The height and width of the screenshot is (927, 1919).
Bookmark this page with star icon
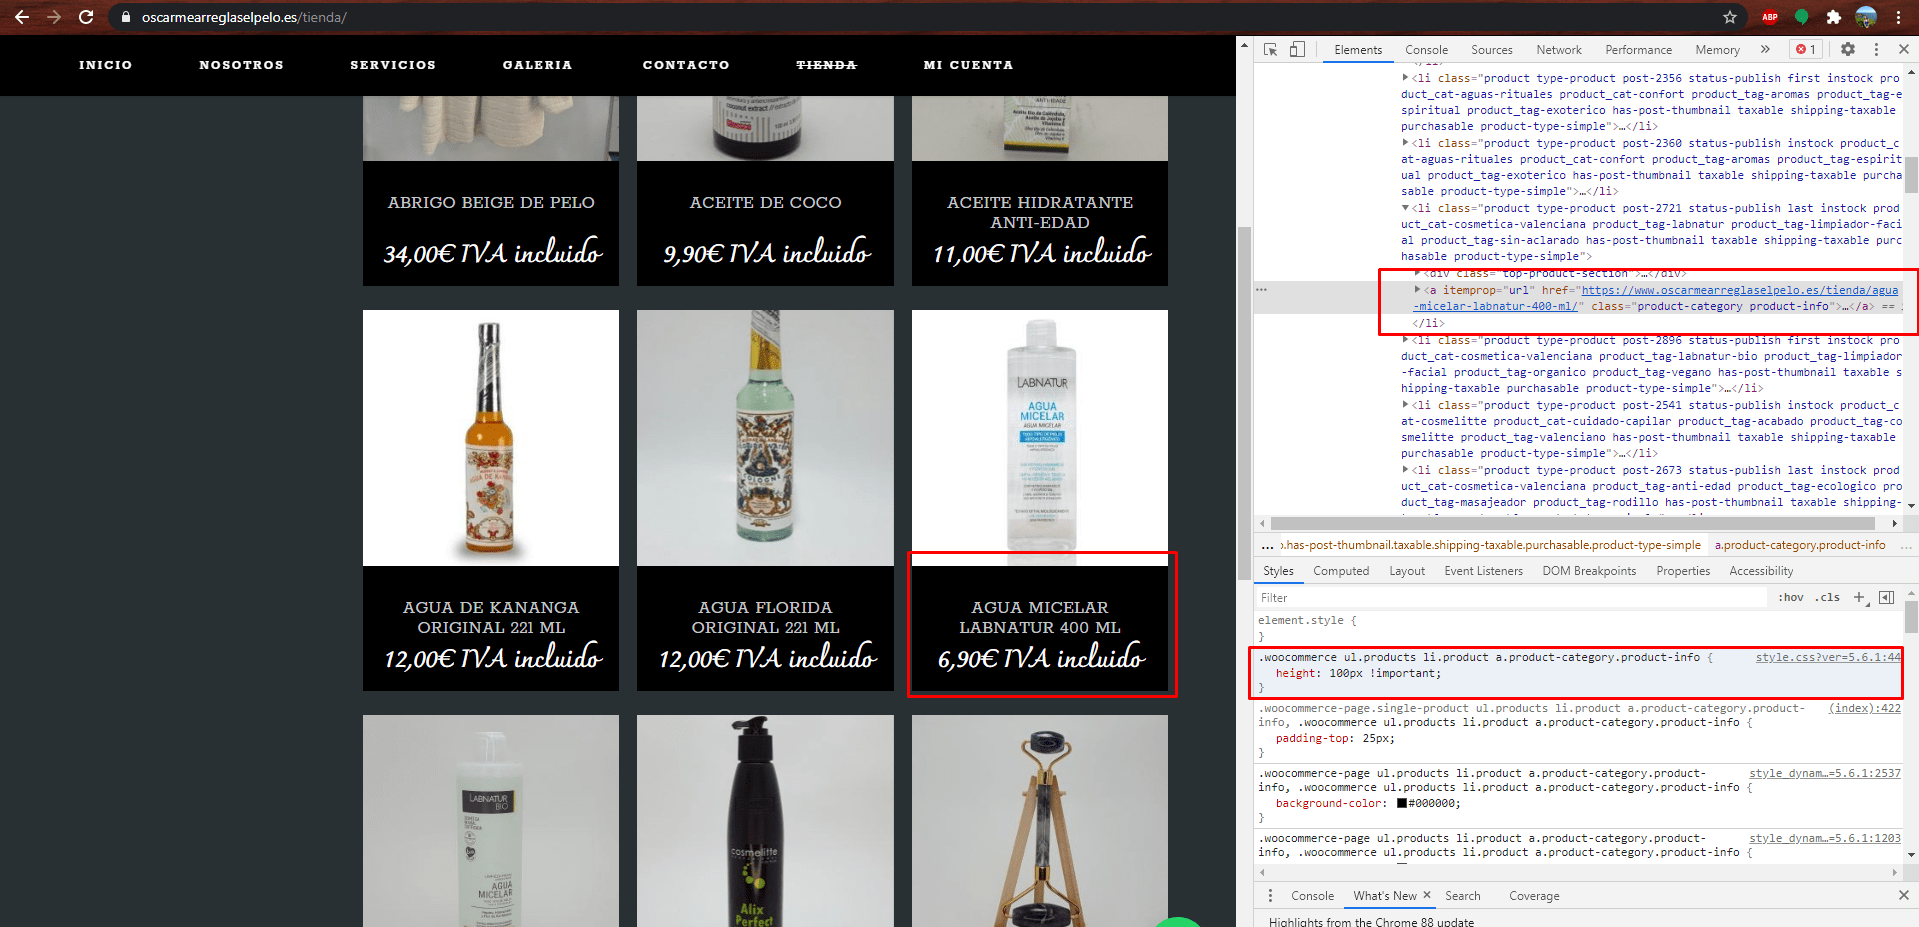point(1730,17)
